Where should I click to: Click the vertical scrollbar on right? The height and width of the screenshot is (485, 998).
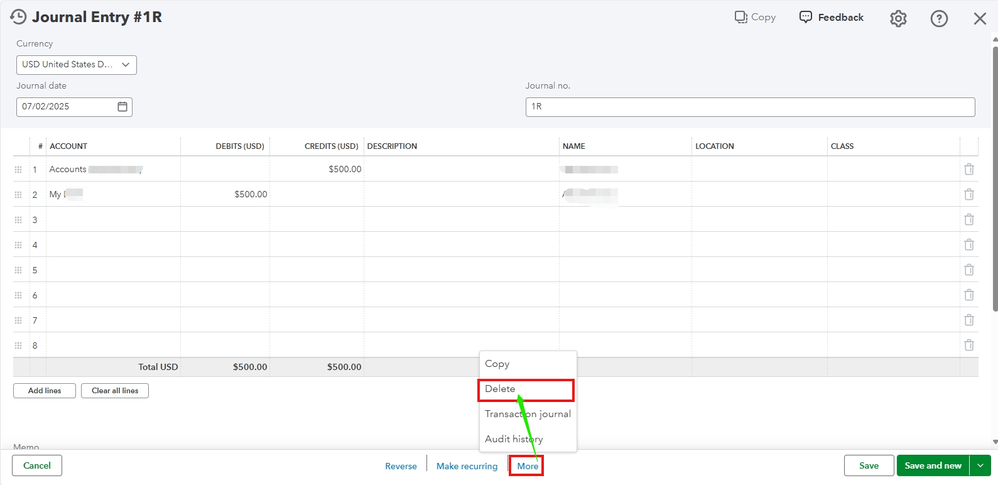pyautogui.click(x=994, y=178)
